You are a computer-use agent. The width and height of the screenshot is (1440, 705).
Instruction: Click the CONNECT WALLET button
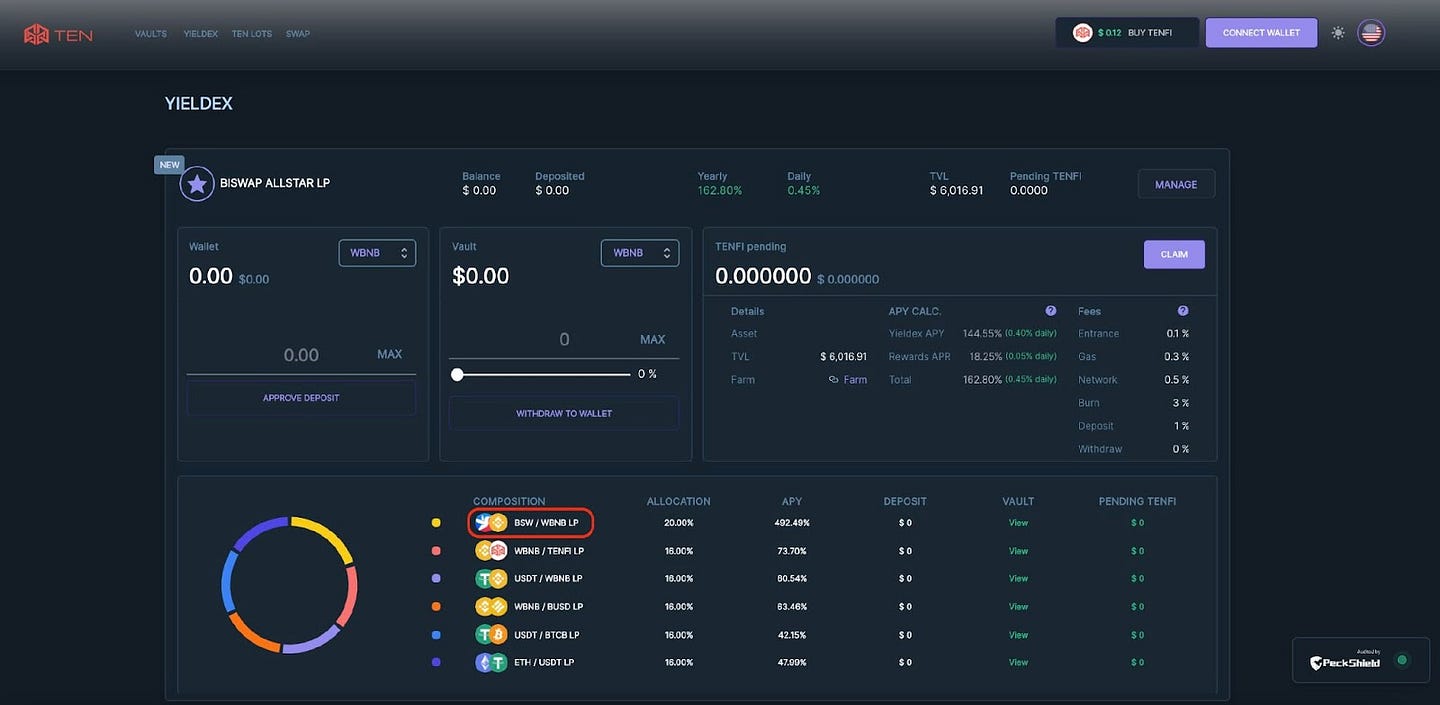1261,33
